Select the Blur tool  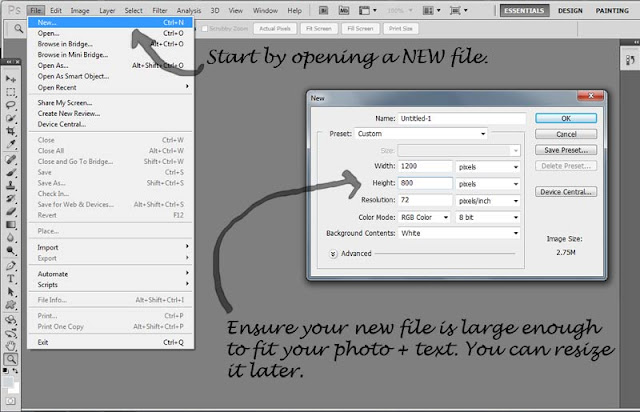coord(11,238)
